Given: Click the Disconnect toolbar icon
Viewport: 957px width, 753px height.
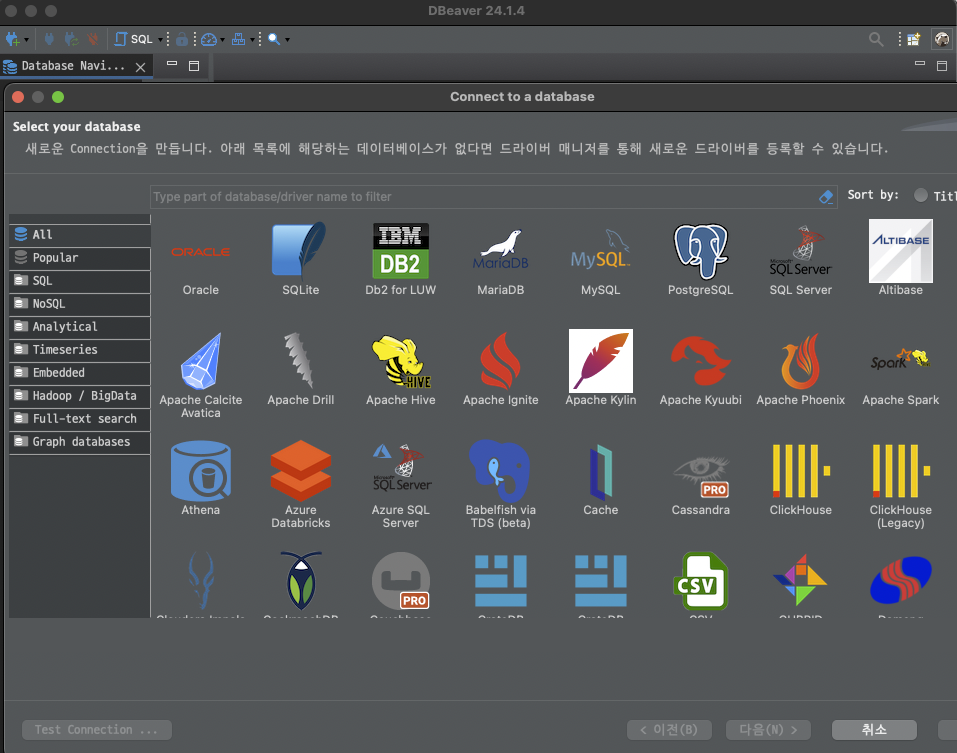Looking at the screenshot, I should tap(93, 40).
